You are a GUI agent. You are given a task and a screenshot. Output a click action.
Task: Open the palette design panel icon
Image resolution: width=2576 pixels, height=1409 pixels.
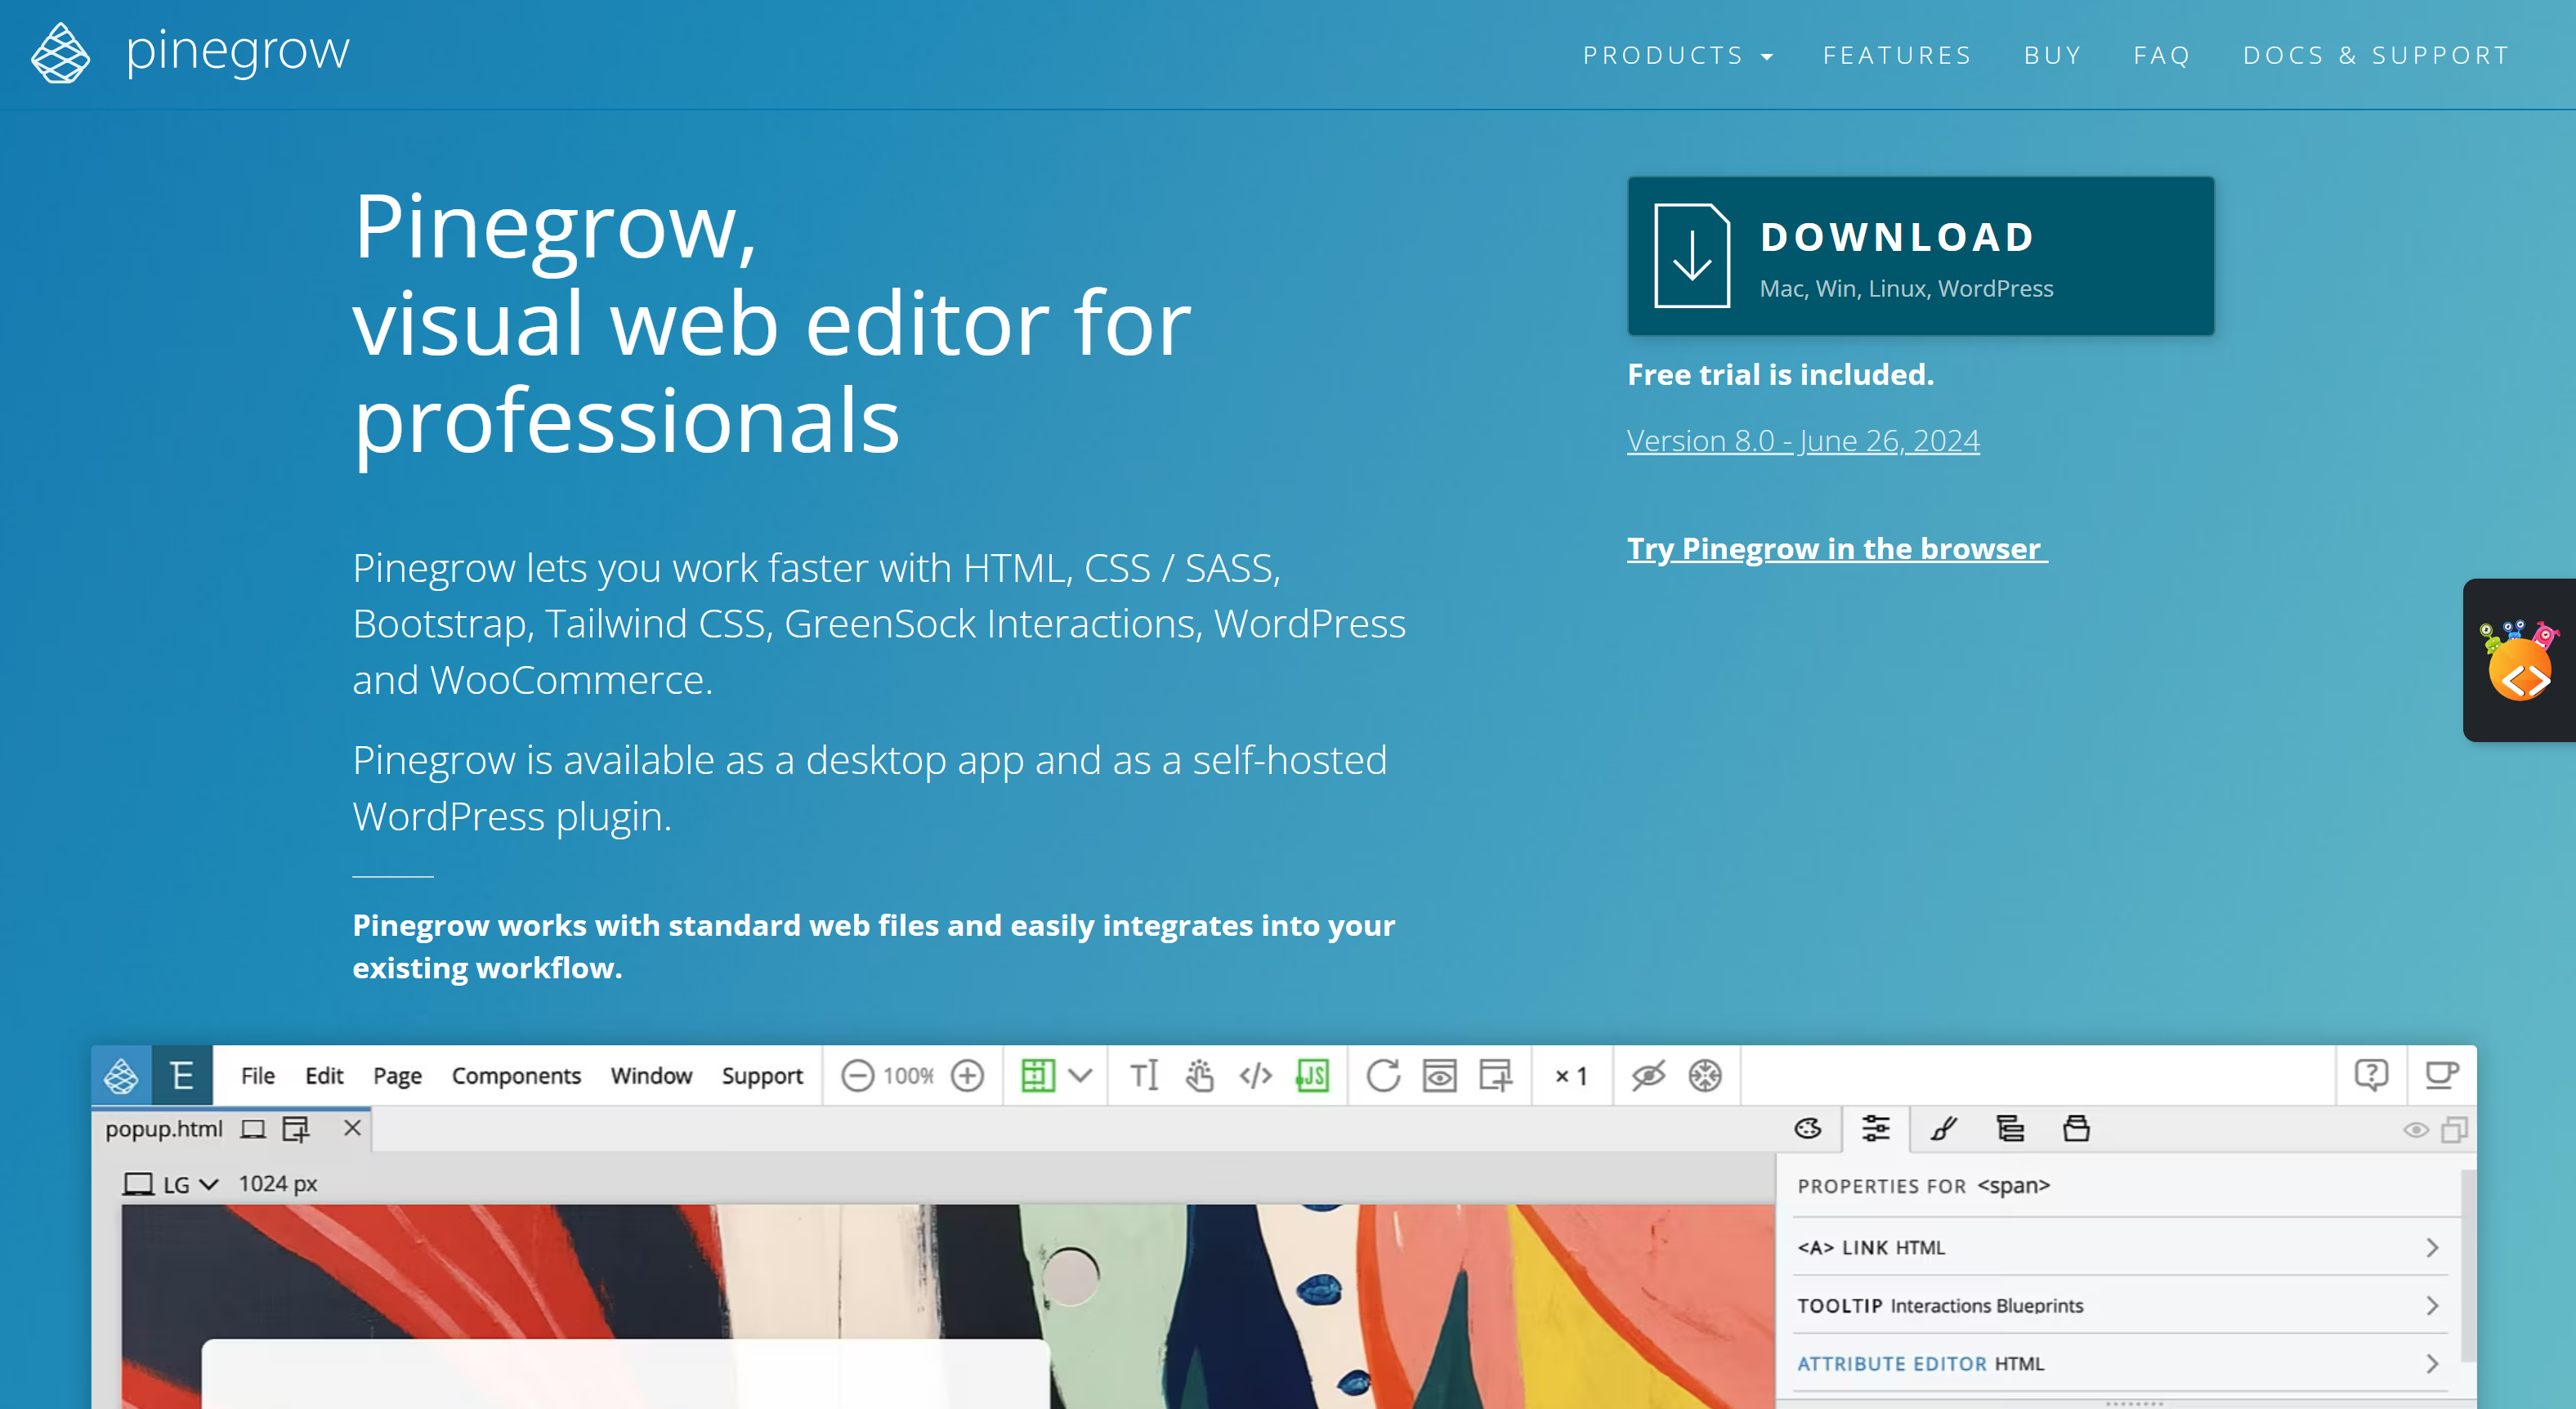(x=1808, y=1130)
